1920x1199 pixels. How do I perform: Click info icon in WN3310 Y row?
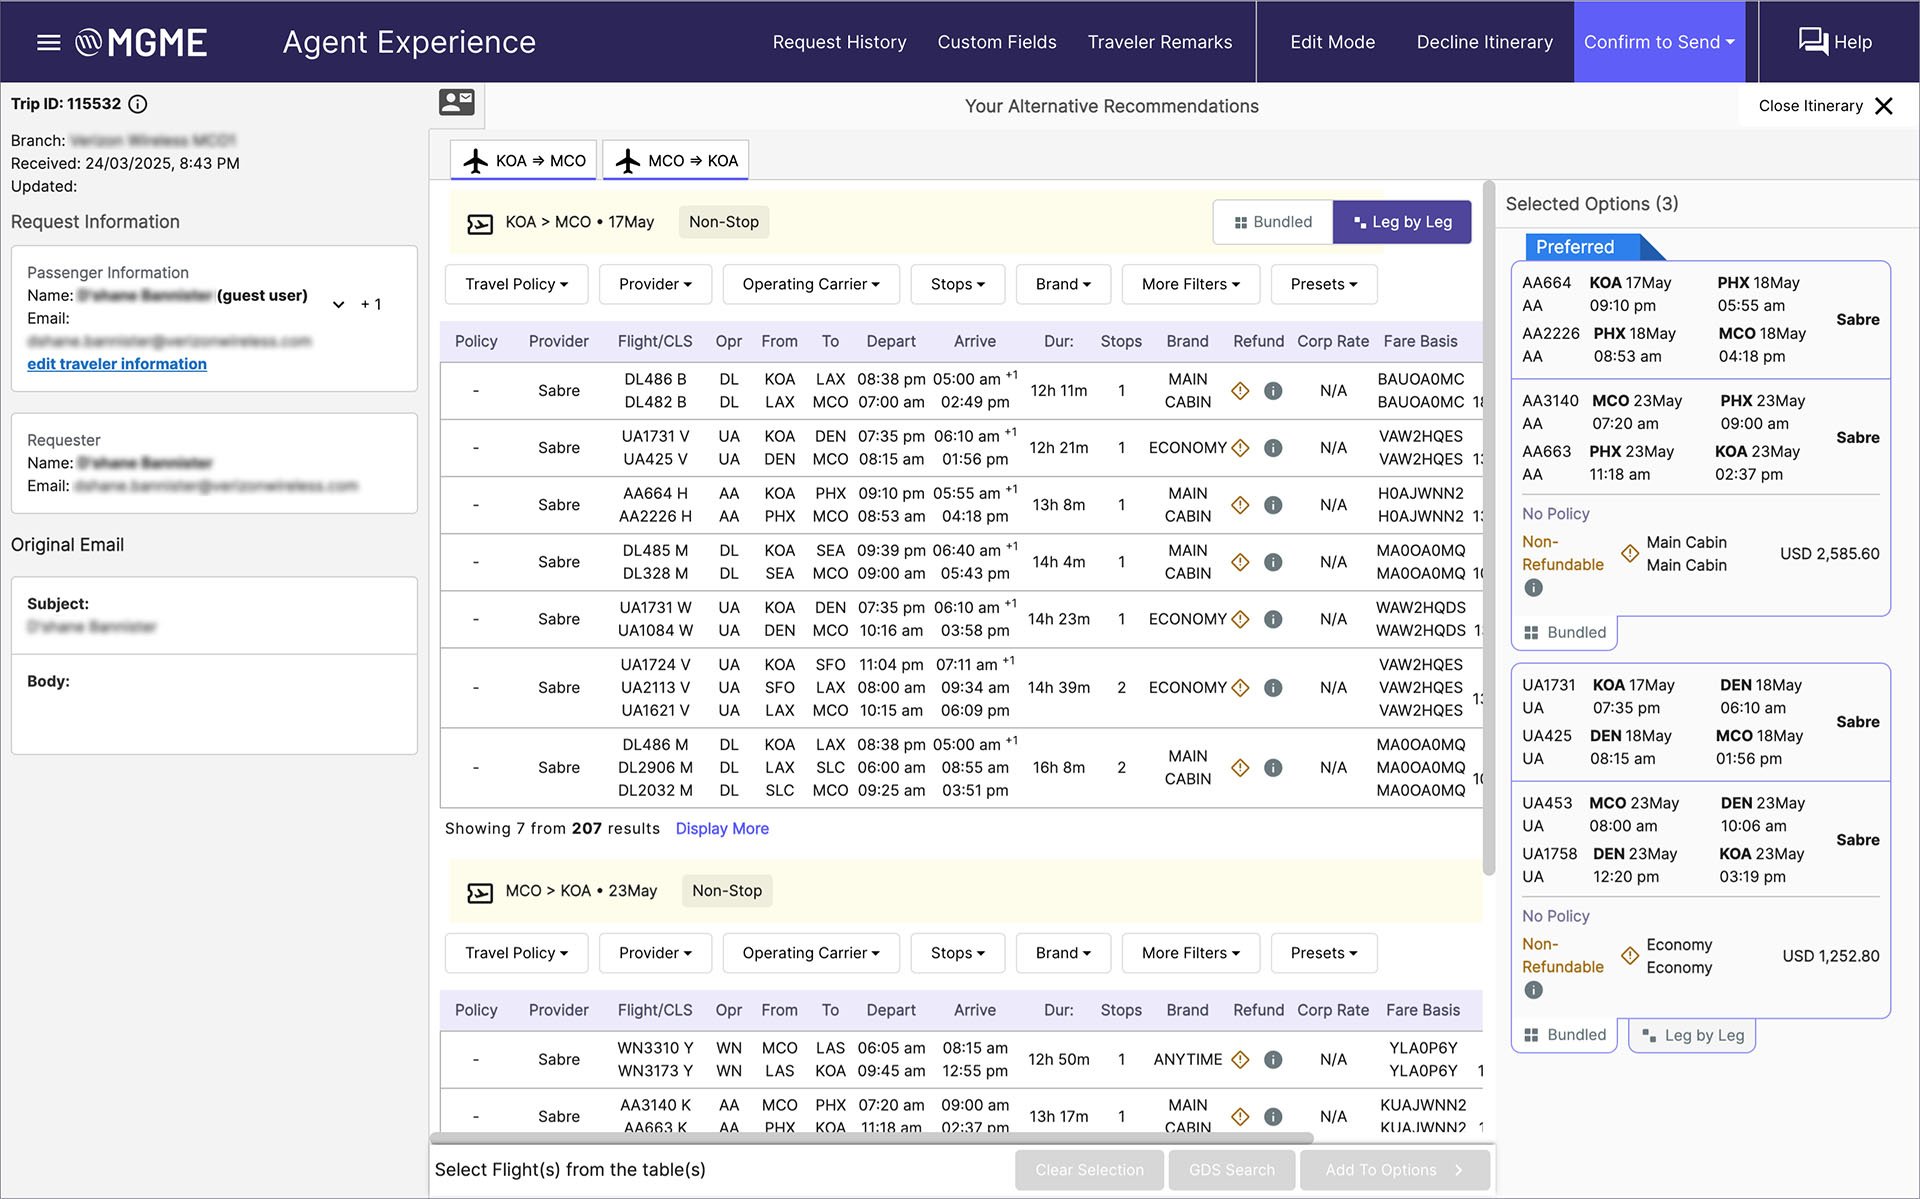[1273, 1060]
